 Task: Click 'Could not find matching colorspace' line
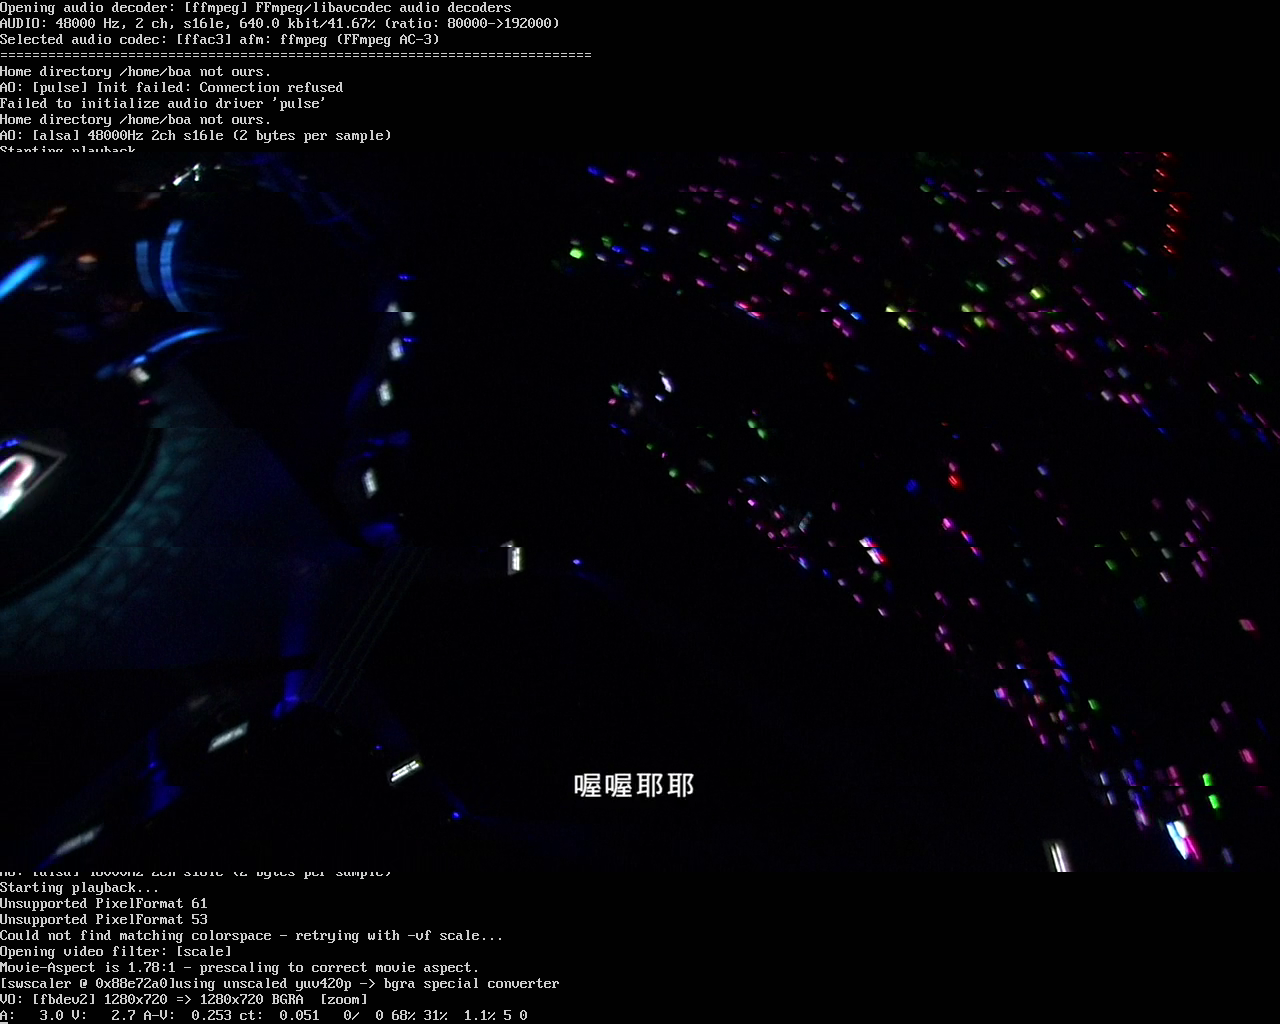coord(252,935)
